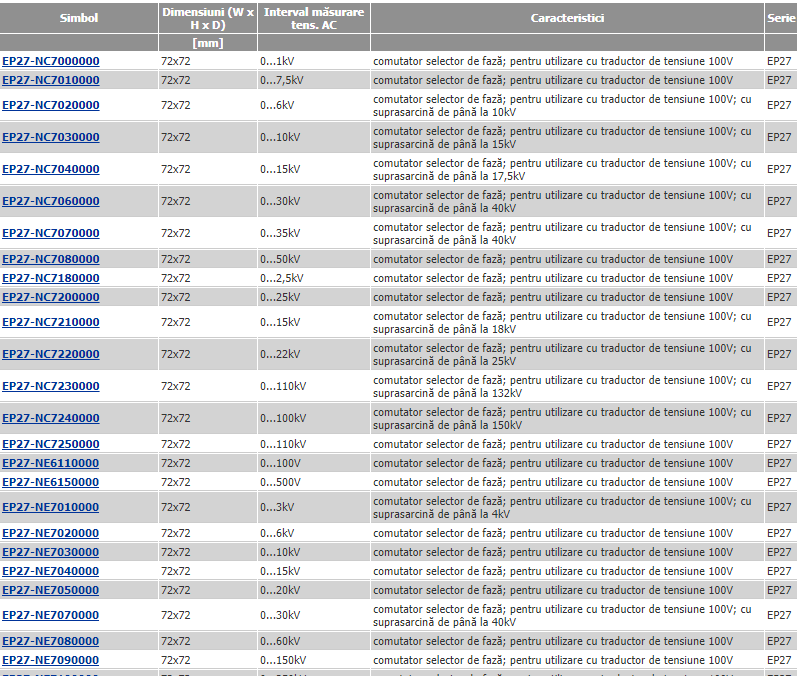Open the EP27-NE7090000 product page
The width and height of the screenshot is (797, 676).
click(x=51, y=660)
